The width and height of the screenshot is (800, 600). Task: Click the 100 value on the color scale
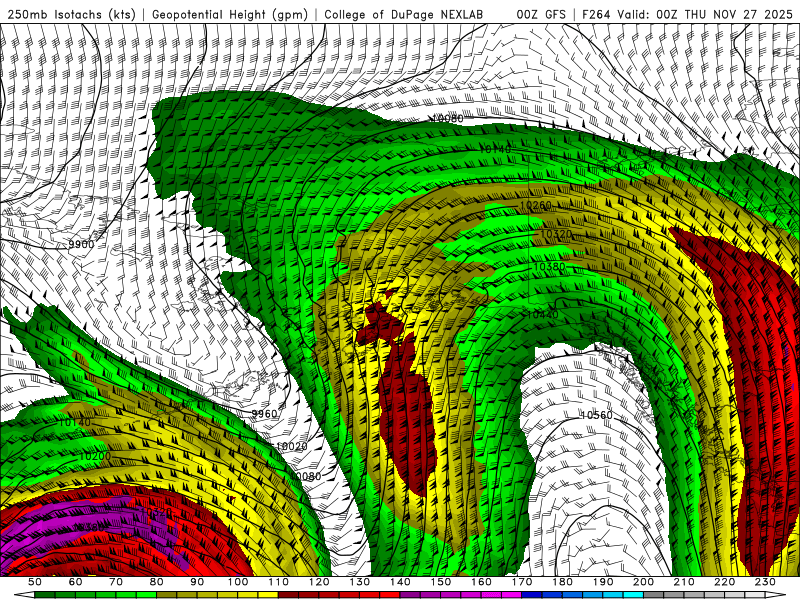coord(238,582)
